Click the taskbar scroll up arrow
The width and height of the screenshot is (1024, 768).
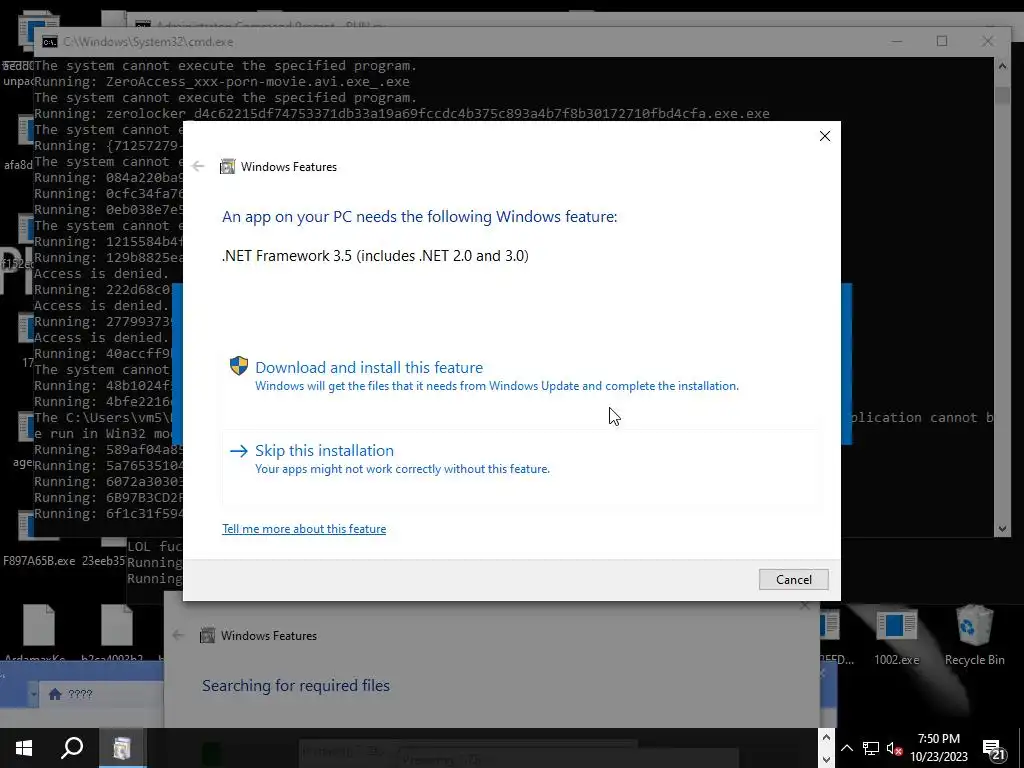pyautogui.click(x=826, y=738)
